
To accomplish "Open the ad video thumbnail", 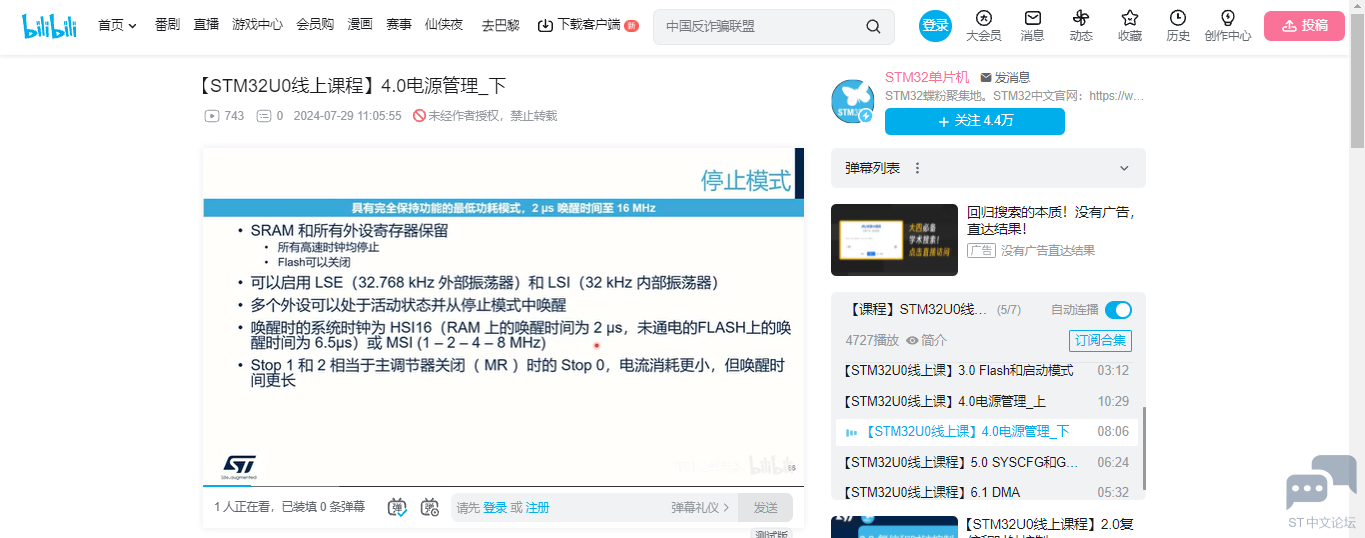I will (x=894, y=240).
